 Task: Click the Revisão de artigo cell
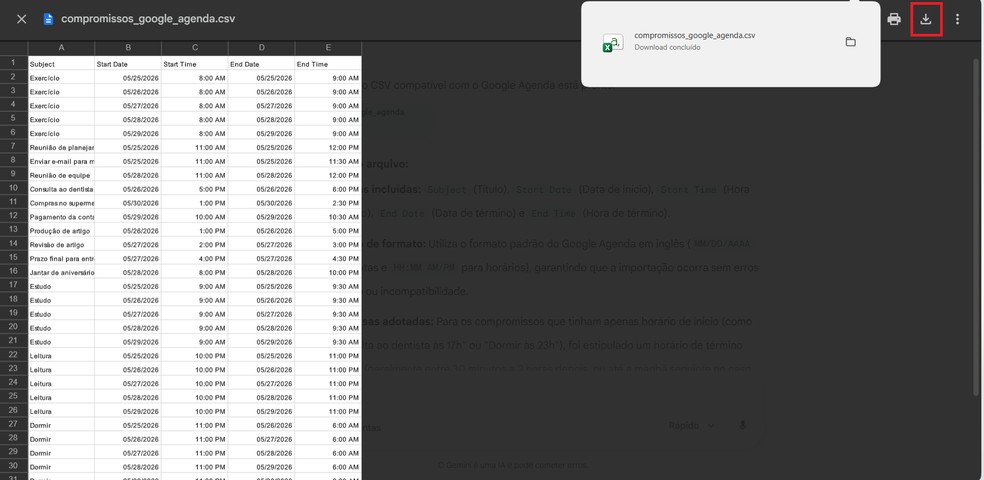pos(62,245)
